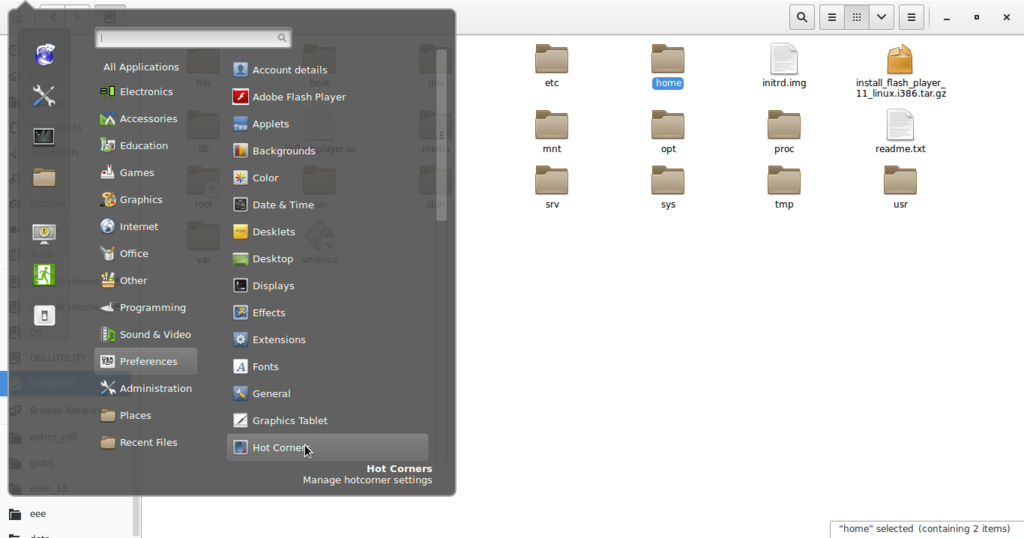Image resolution: width=1024 pixels, height=538 pixels.
Task: Select the sys folder
Action: coord(667,187)
